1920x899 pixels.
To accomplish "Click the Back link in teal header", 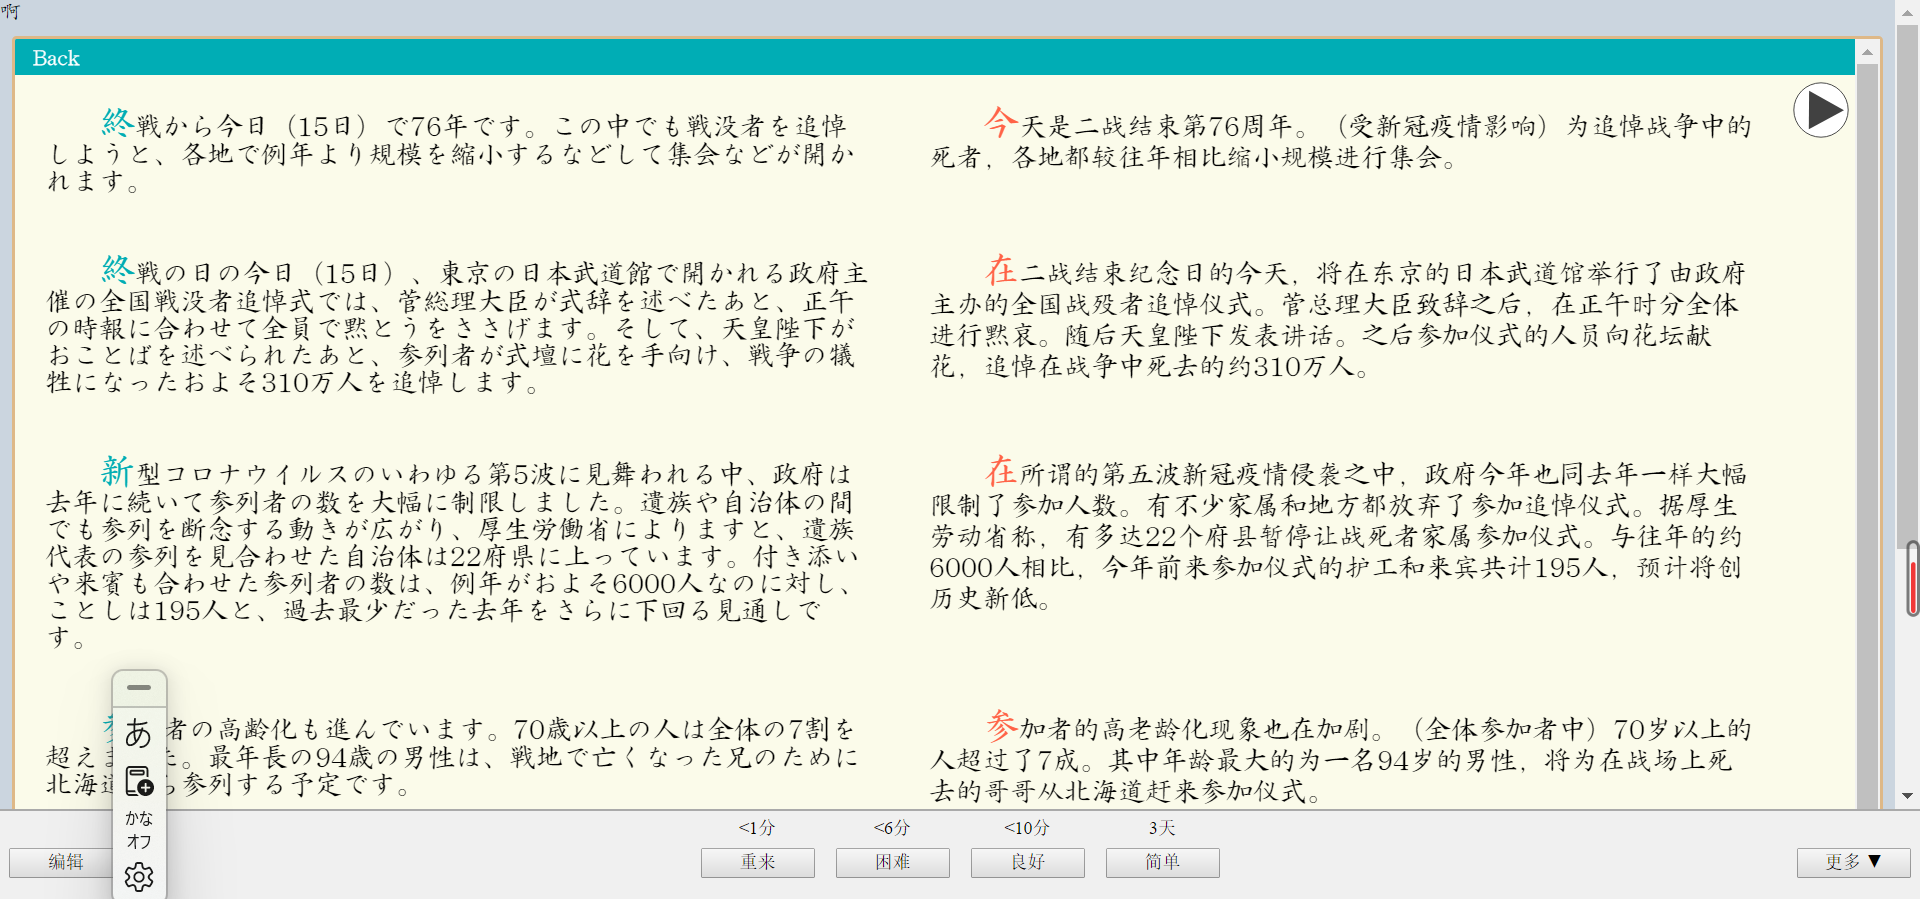I will click(x=56, y=58).
